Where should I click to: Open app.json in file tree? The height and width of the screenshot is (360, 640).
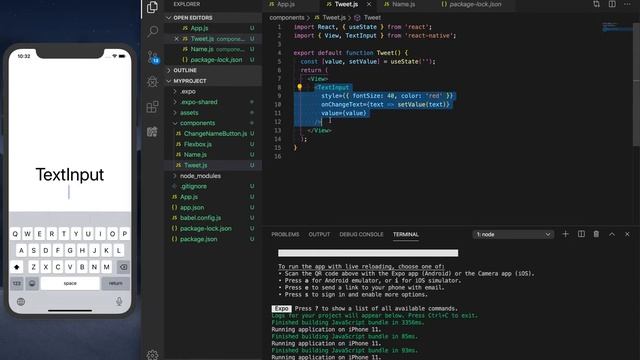click(x=213, y=207)
